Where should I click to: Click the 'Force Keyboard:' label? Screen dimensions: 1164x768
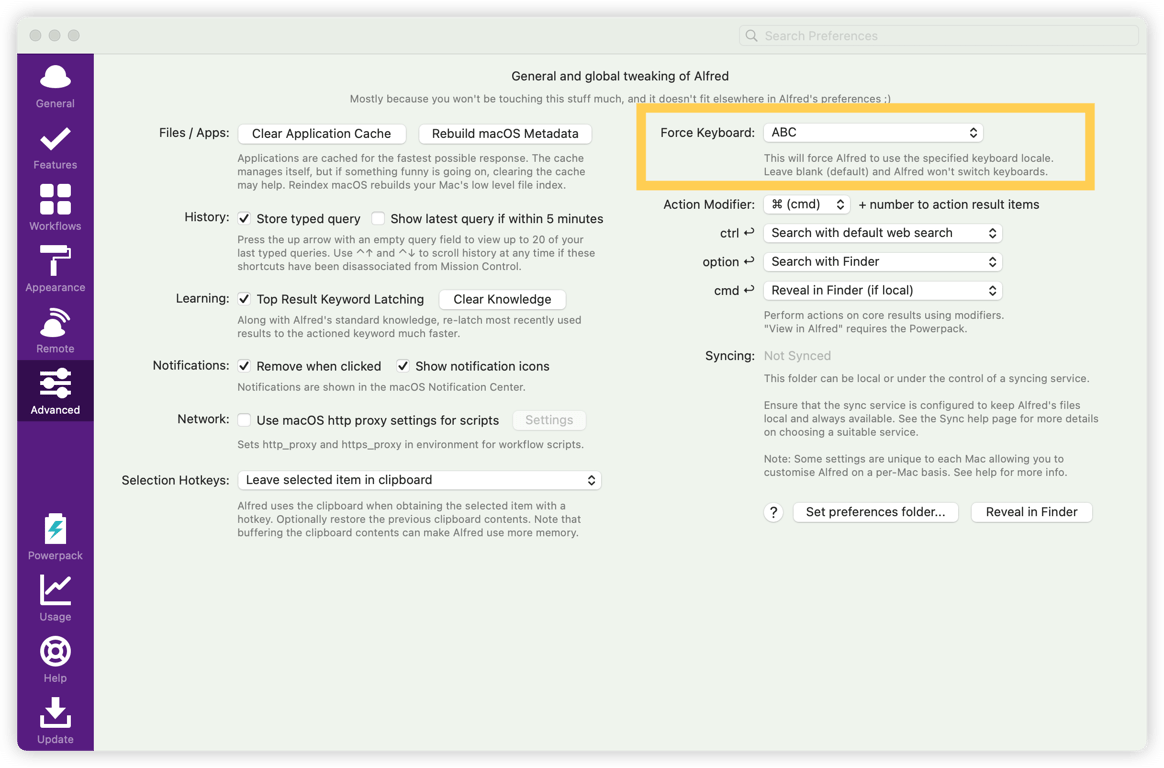pos(707,133)
